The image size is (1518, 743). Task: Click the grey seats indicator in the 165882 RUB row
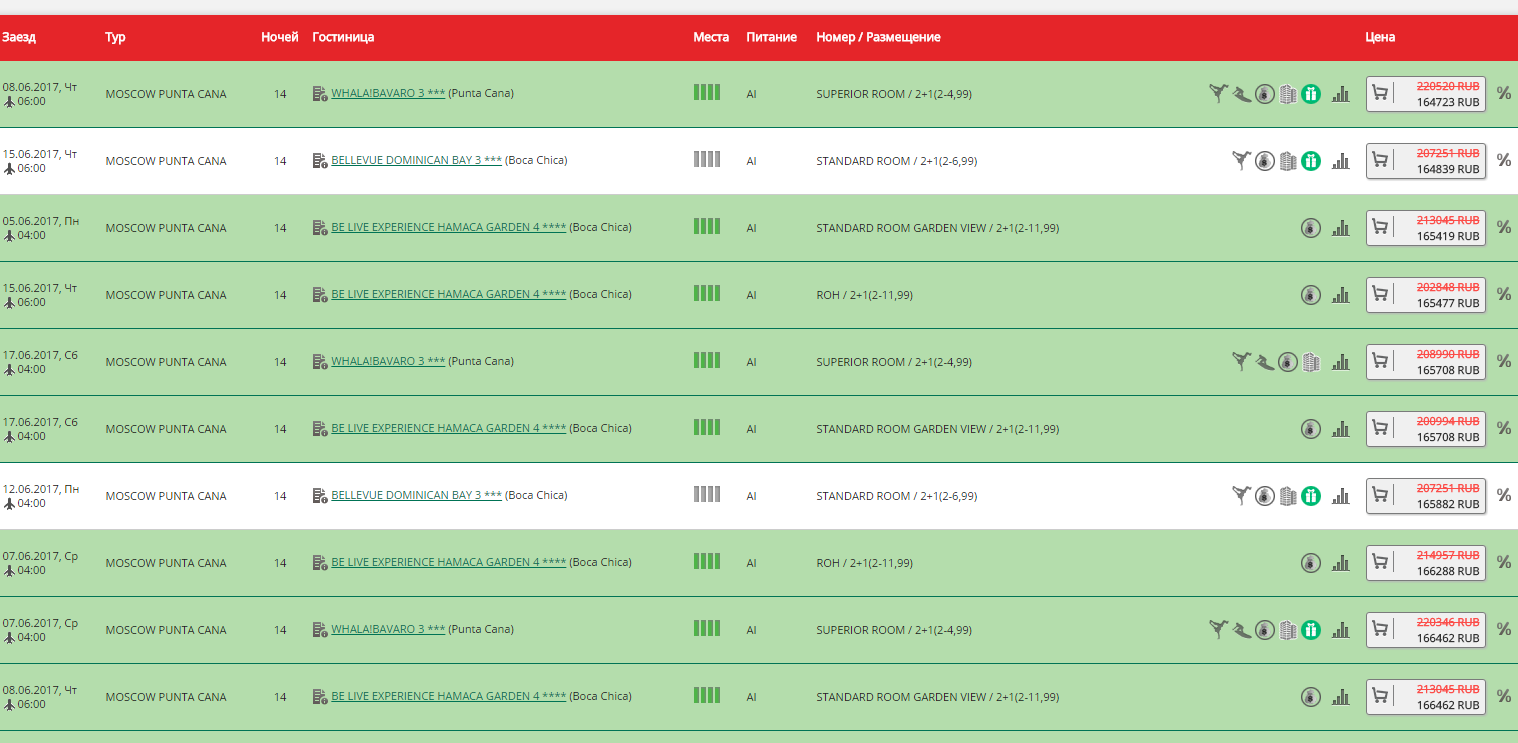click(x=707, y=494)
